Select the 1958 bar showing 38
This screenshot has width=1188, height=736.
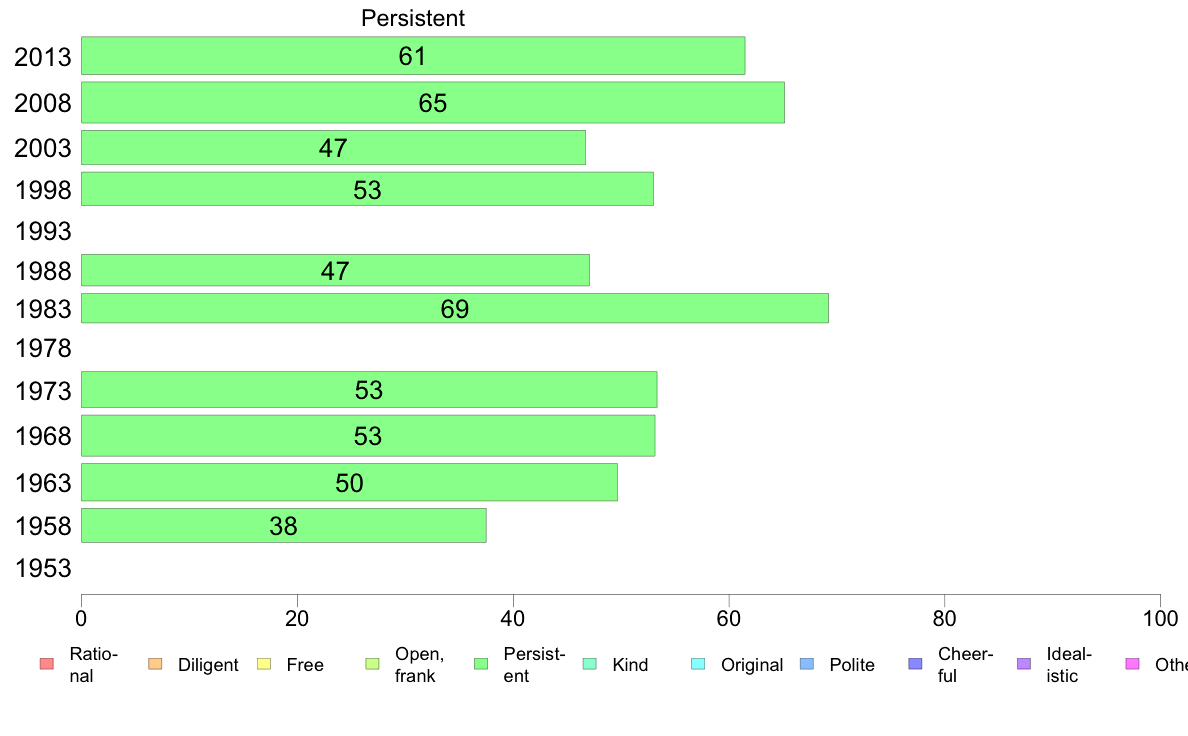pos(283,525)
